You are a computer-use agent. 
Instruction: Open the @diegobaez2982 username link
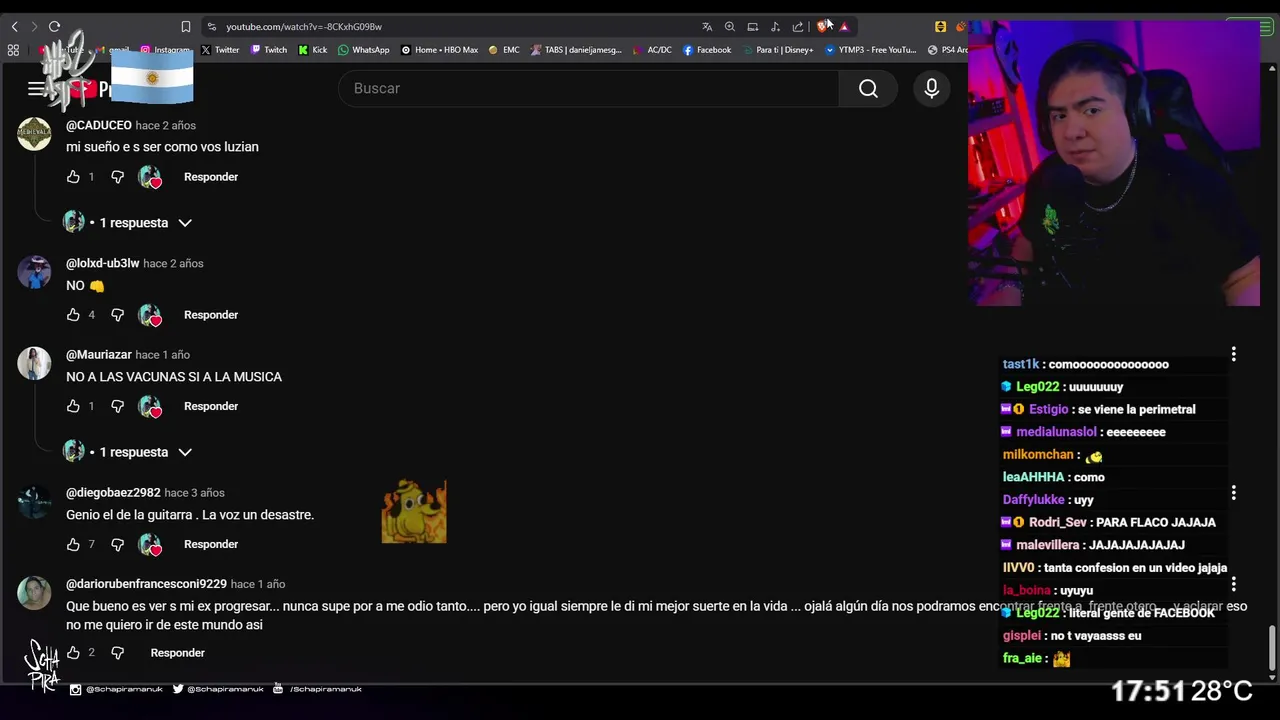tap(113, 493)
